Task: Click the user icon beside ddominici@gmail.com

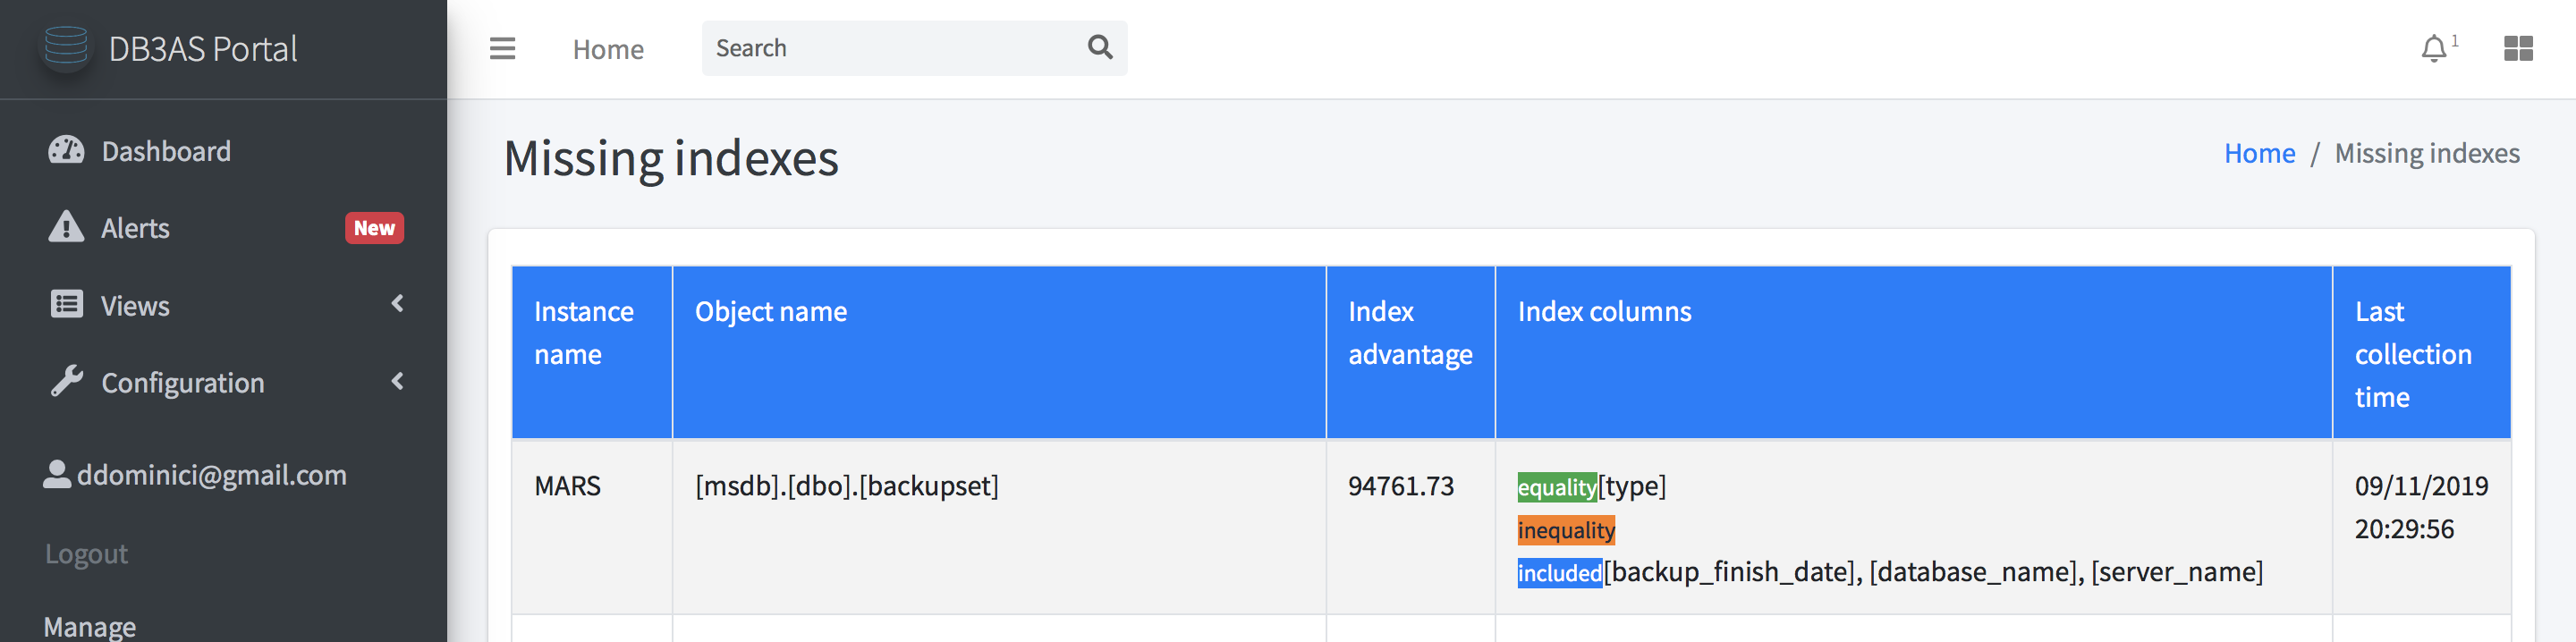Action: (57, 474)
